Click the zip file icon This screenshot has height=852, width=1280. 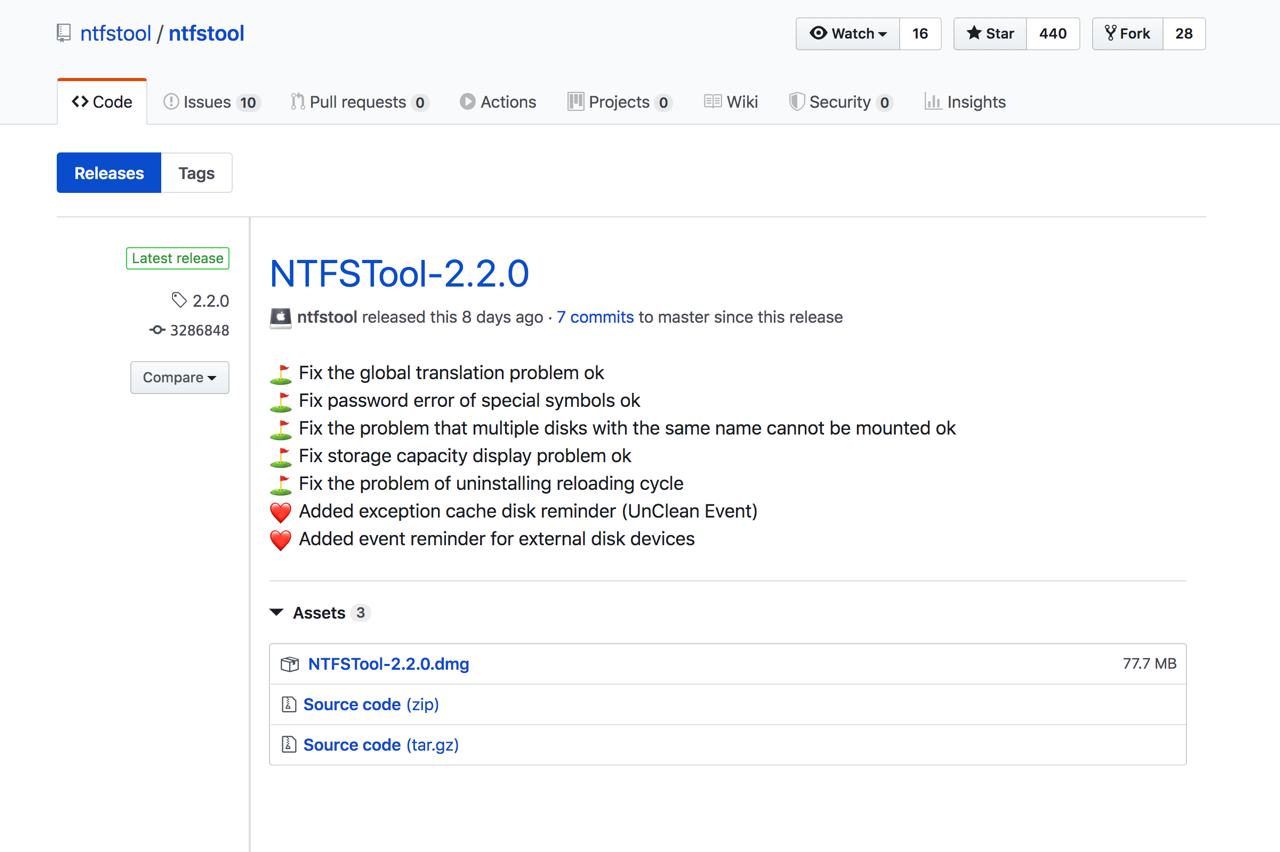click(289, 704)
